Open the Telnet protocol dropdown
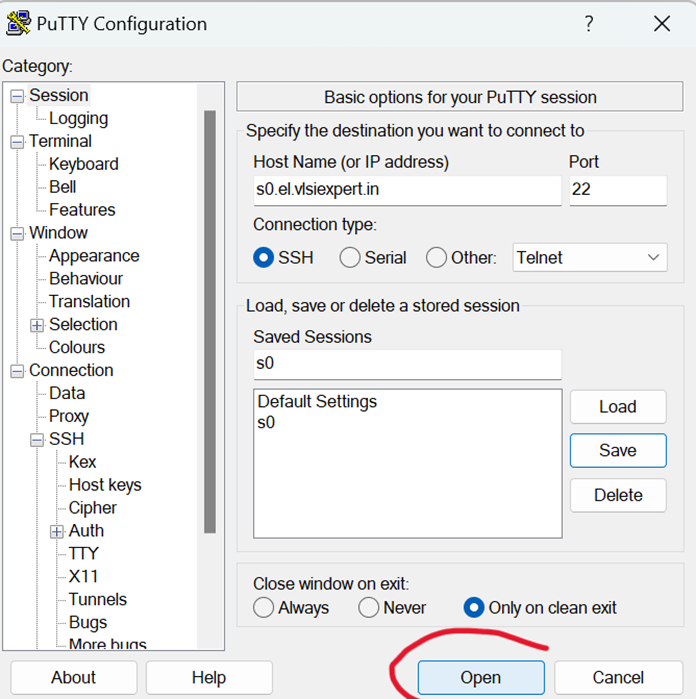 coord(590,258)
